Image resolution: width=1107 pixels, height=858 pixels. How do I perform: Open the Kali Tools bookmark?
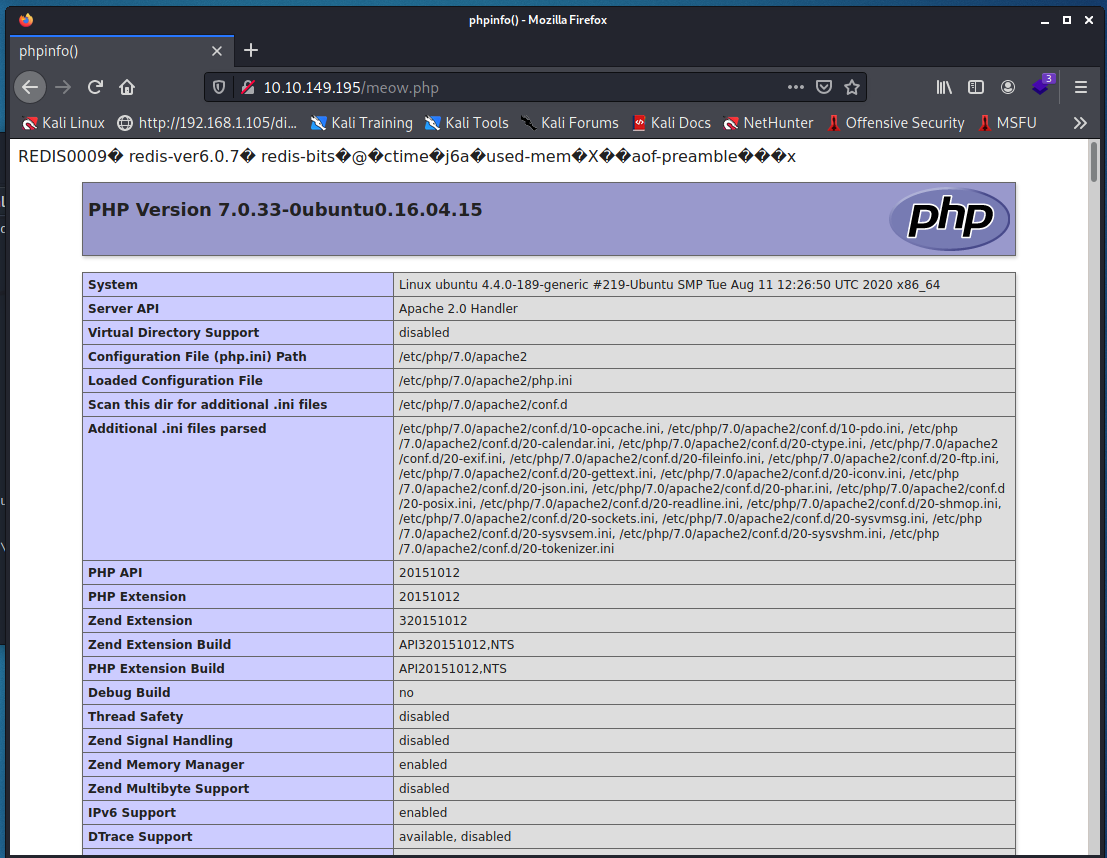click(x=466, y=123)
